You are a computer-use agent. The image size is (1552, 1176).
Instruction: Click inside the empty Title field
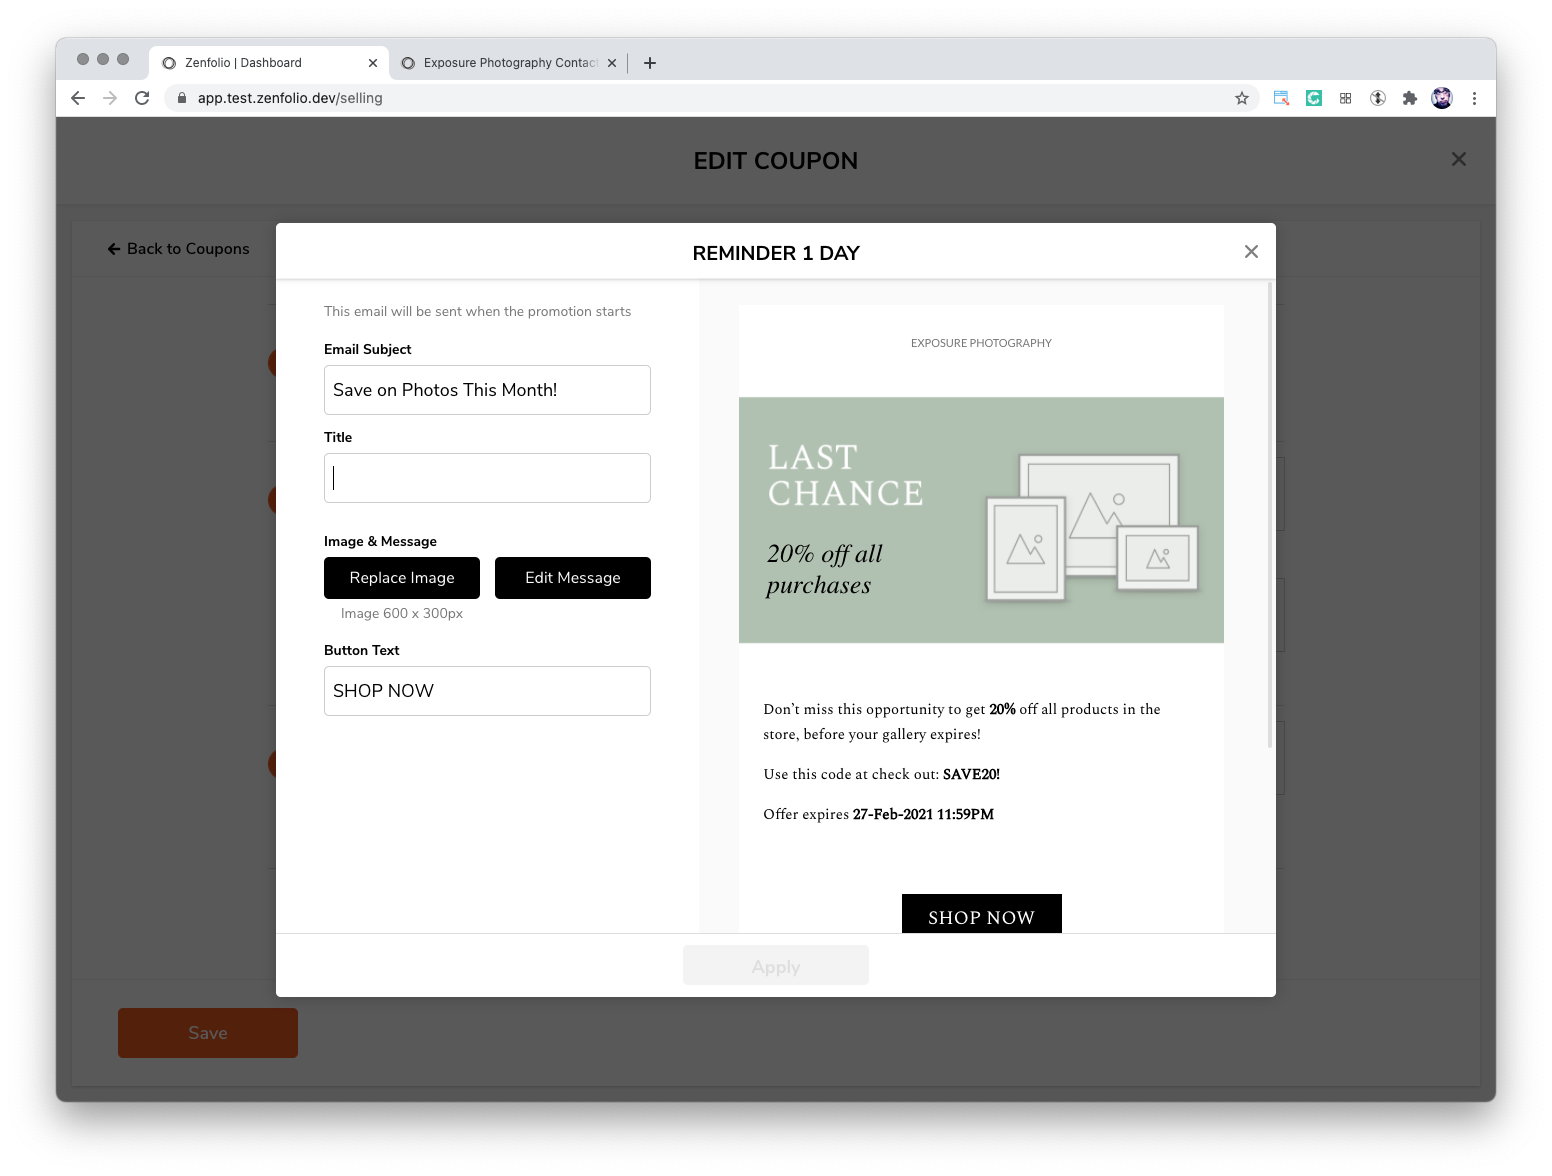(487, 477)
